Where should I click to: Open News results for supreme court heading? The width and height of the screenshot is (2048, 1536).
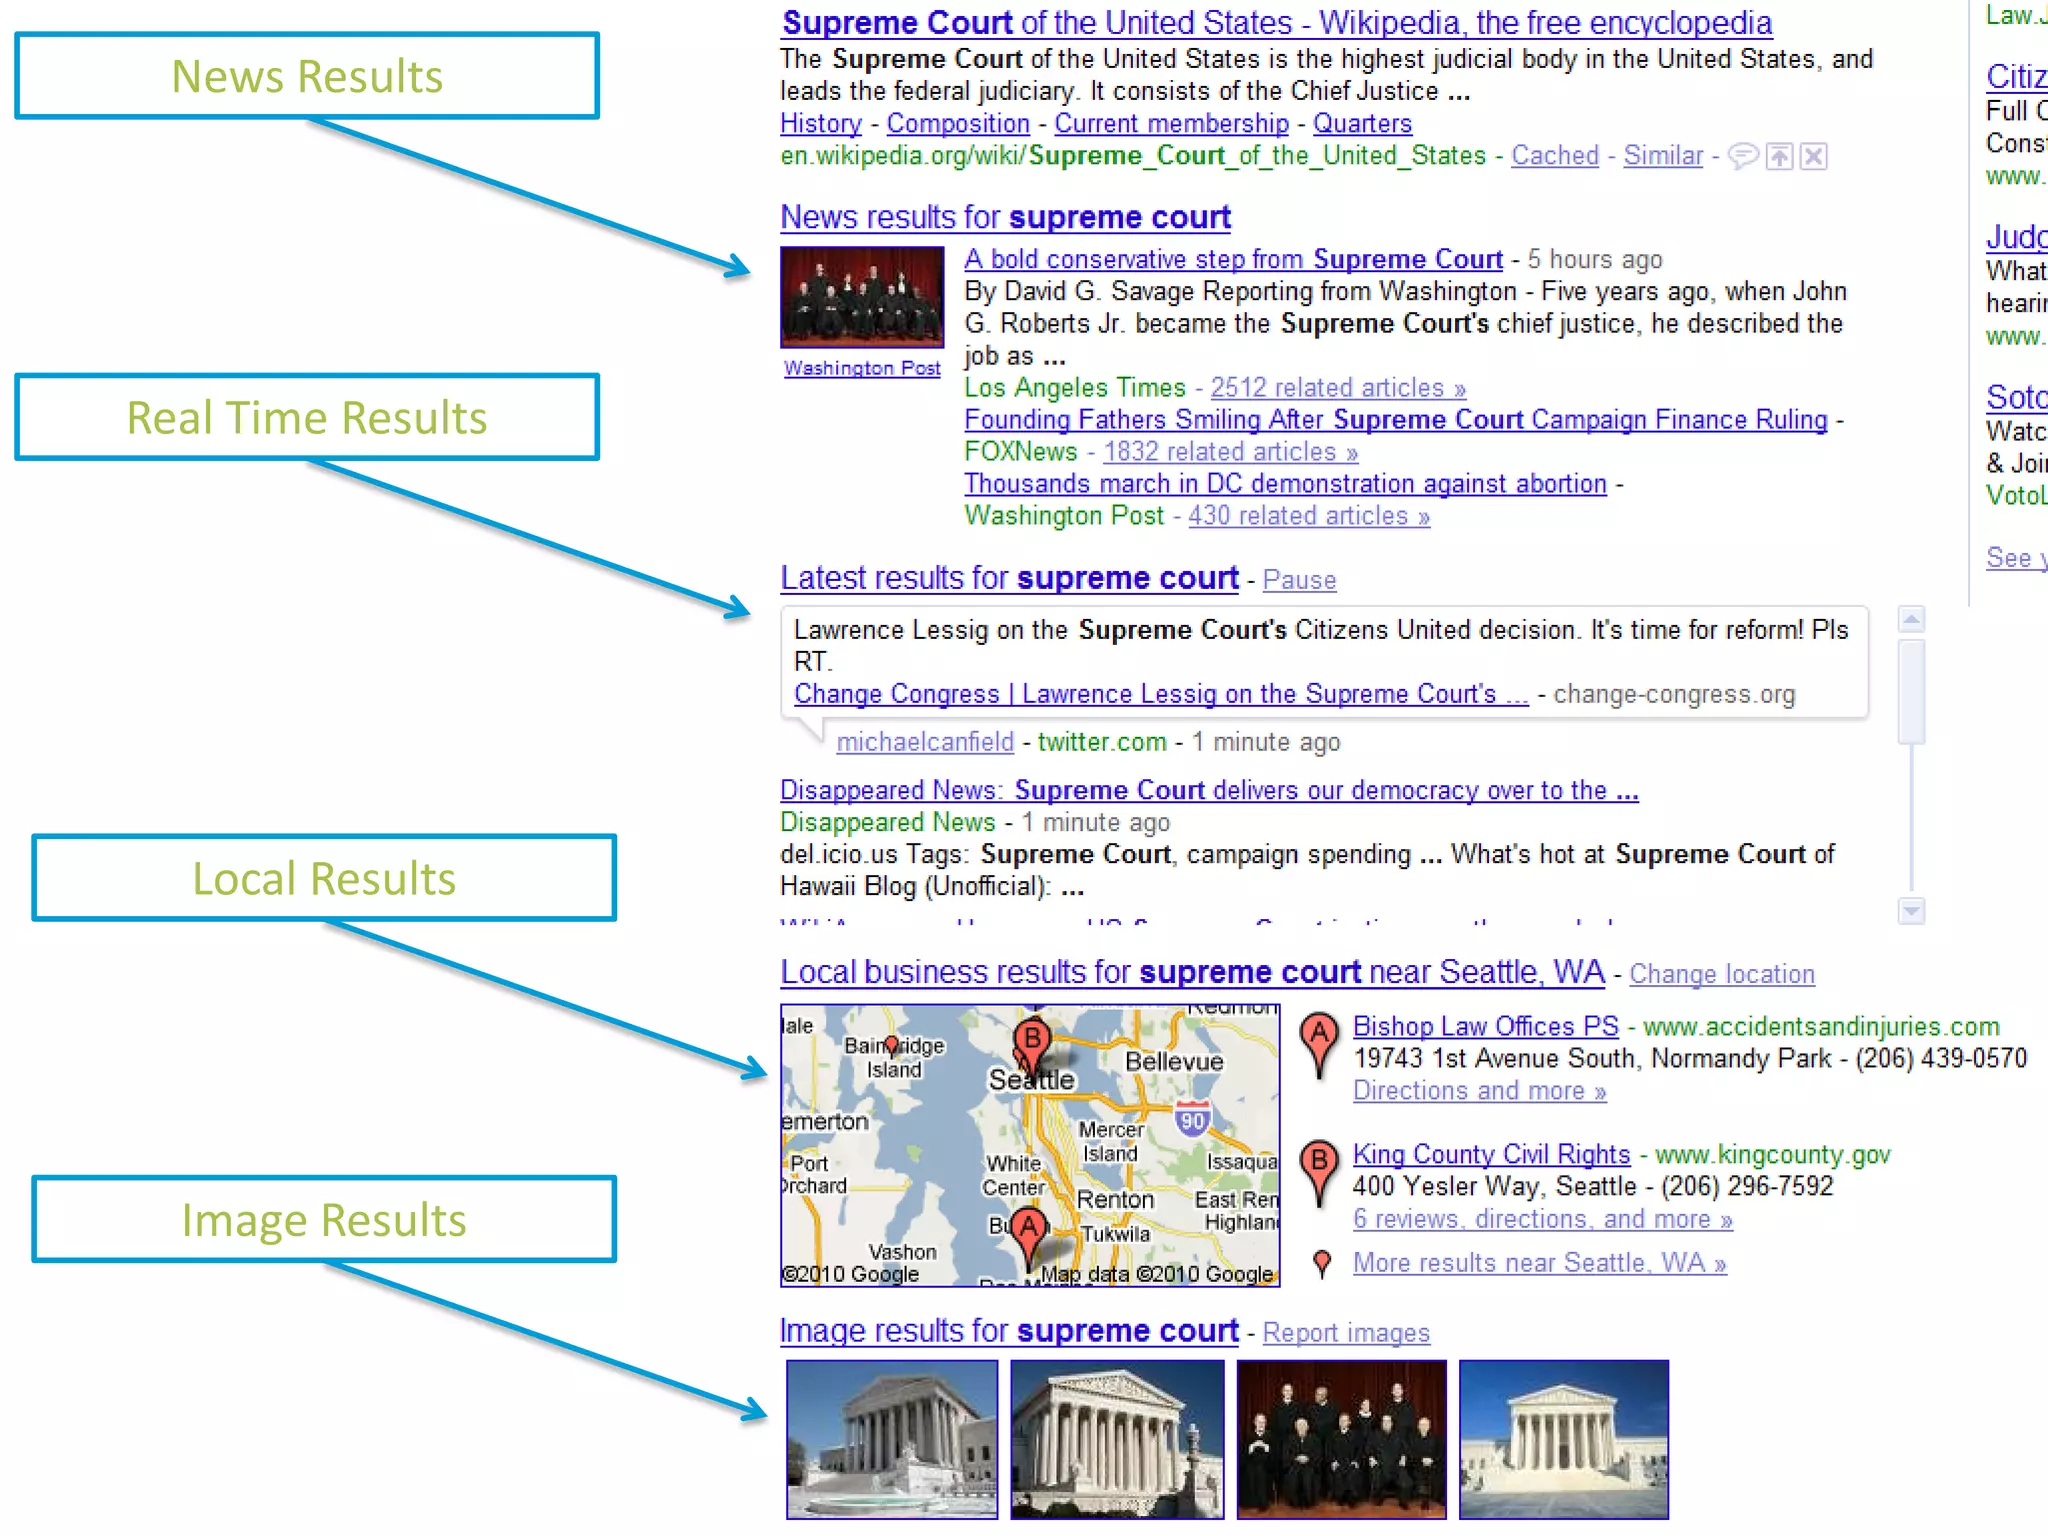[x=1005, y=217]
